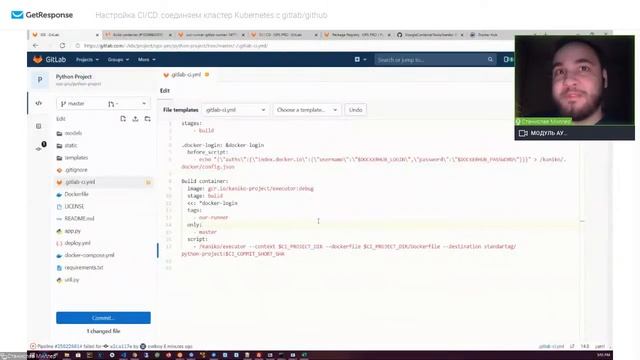This screenshot has height=360, width=640.
Task: Open the GitLab home logo
Action: pos(49,60)
